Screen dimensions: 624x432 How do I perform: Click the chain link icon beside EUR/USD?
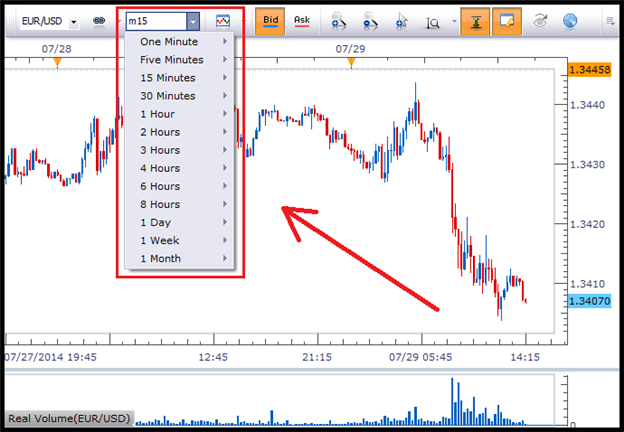99,21
